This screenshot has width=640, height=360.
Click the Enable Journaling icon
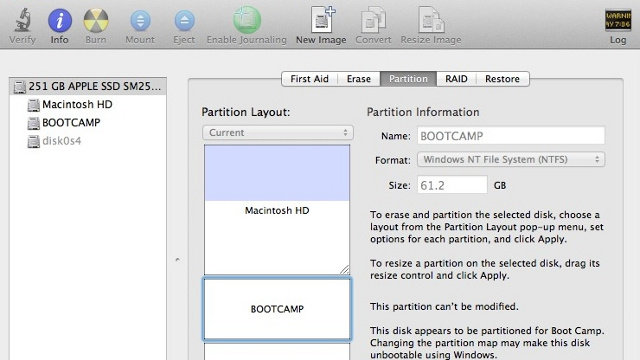coord(247,20)
